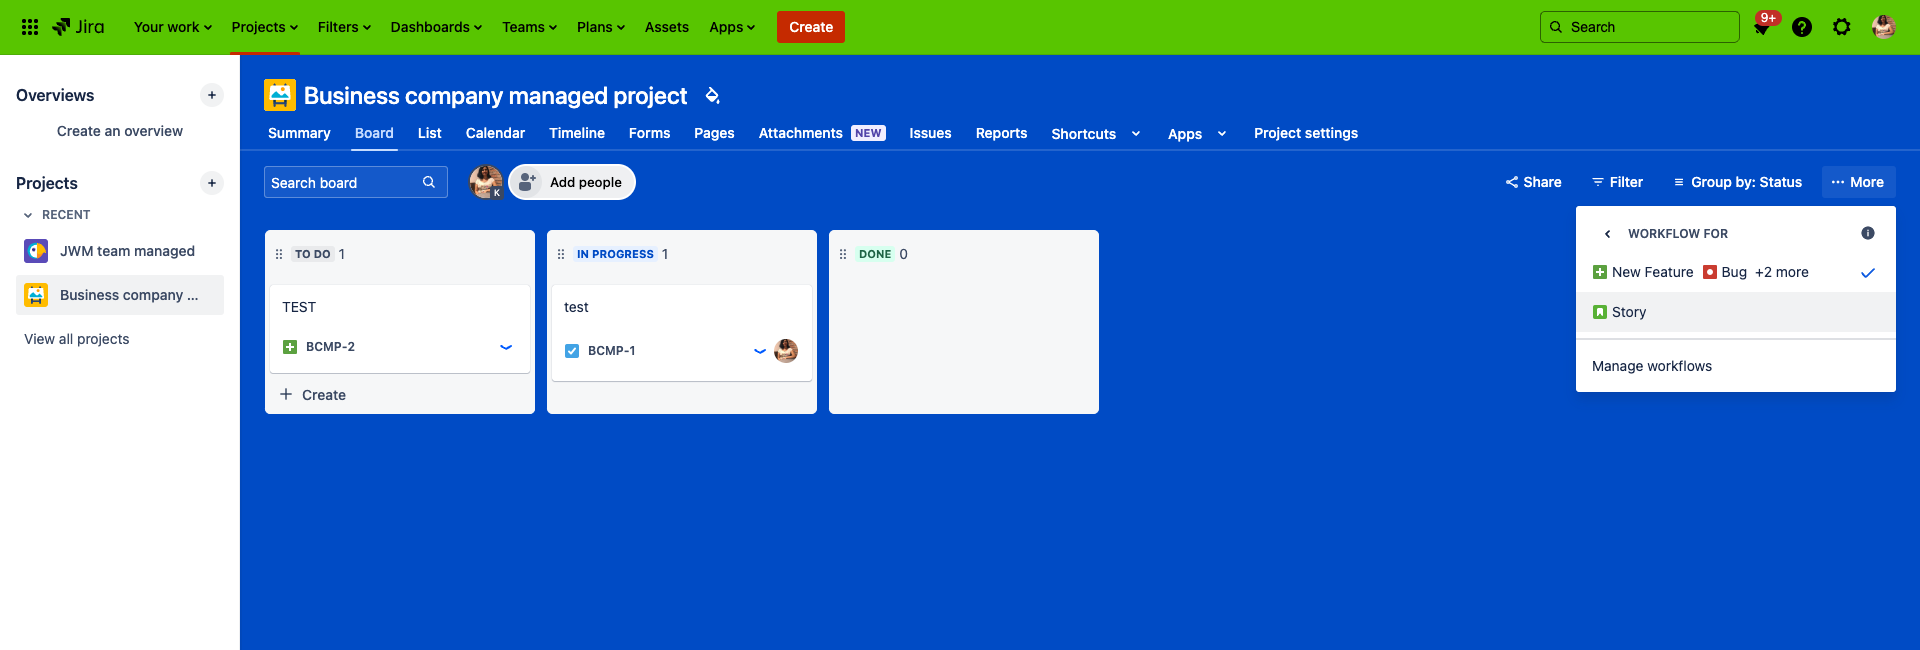This screenshot has height=650, width=1920.
Task: Click the project background paint bucket icon
Action: pos(712,96)
